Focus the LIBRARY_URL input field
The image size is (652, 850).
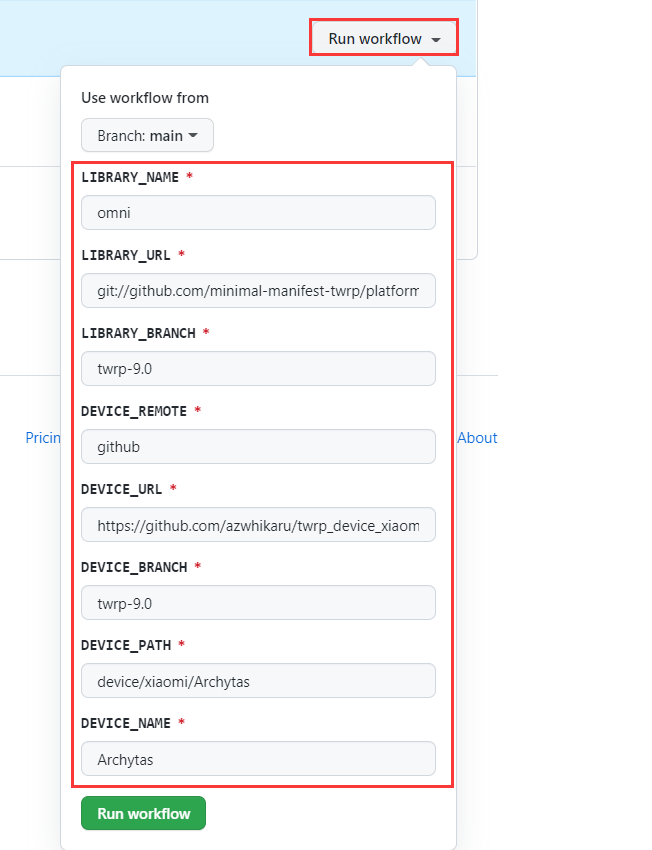259,291
